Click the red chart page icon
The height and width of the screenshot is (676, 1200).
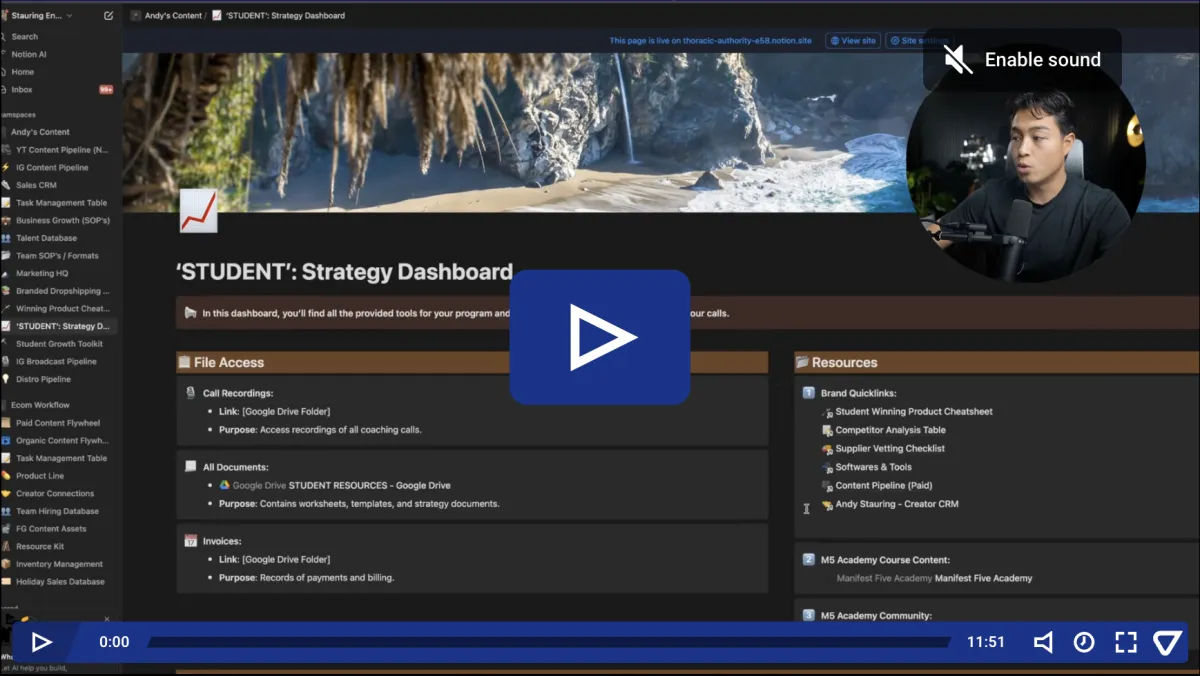tap(198, 211)
